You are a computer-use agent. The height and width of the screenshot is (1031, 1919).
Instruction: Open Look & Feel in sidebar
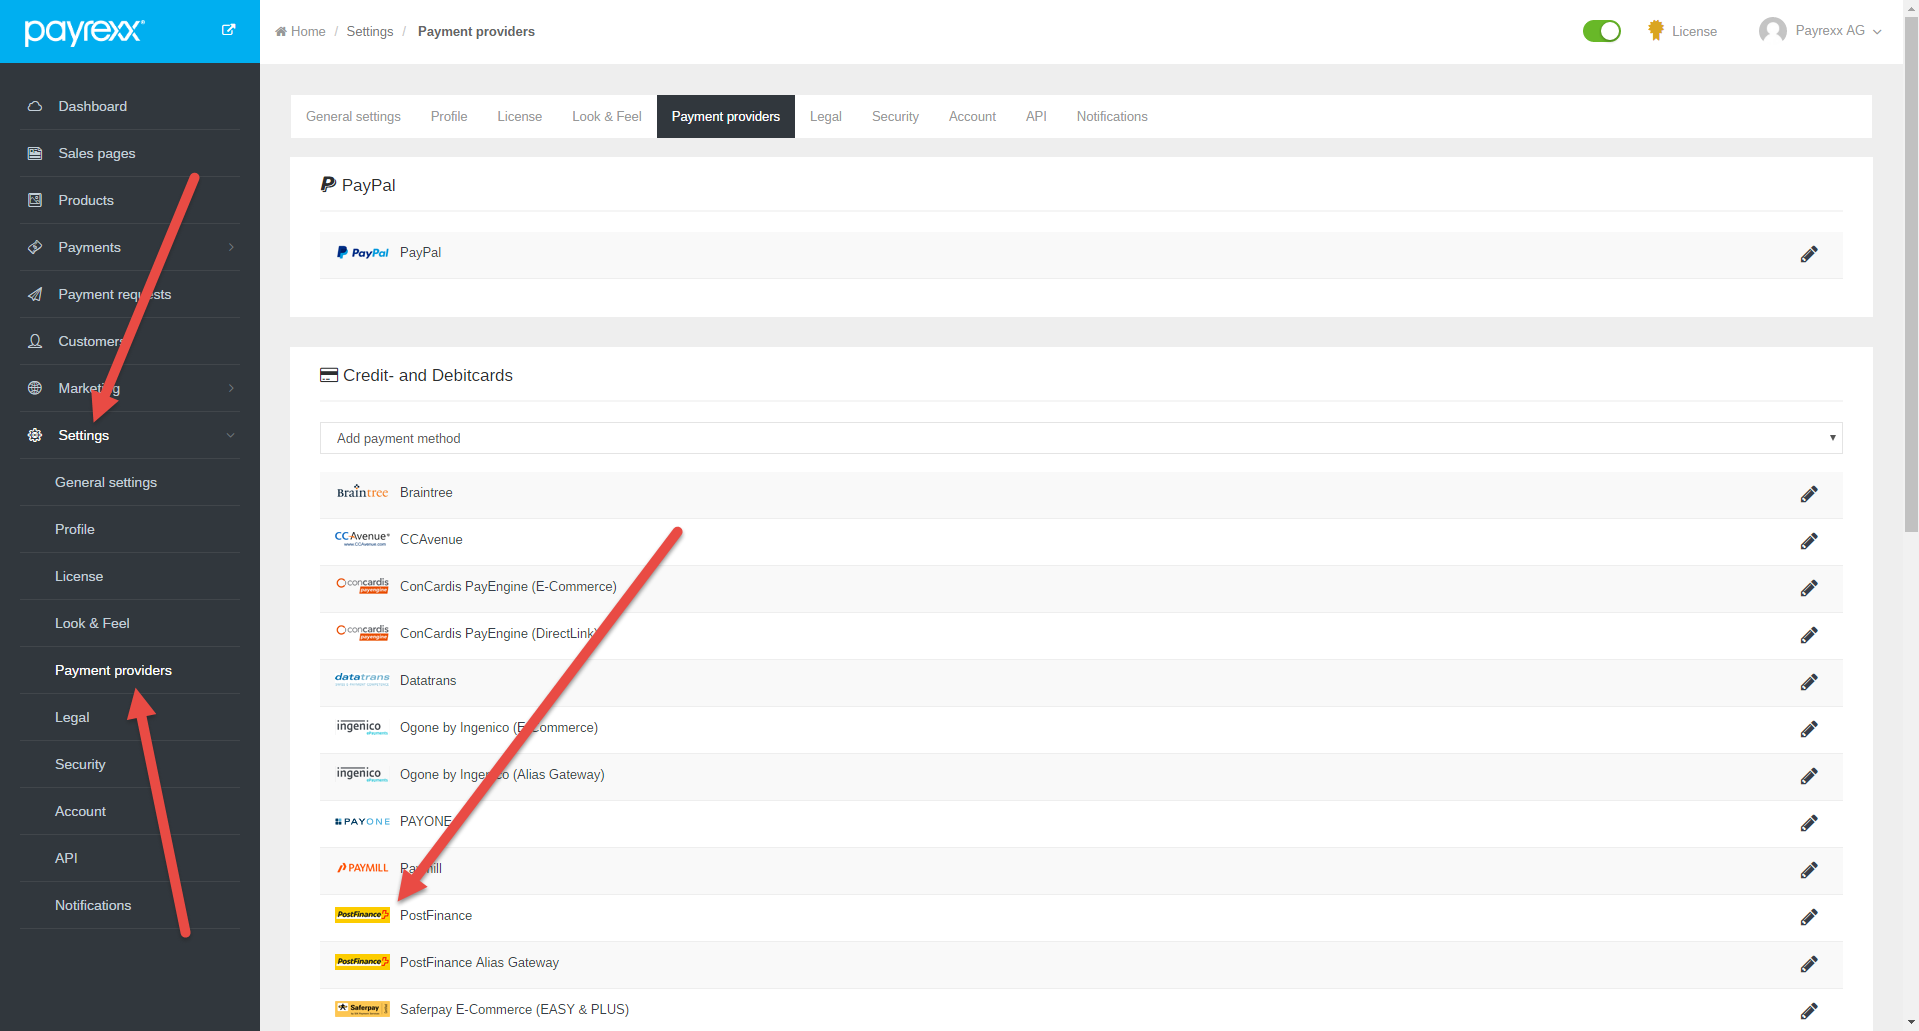pyautogui.click(x=92, y=623)
